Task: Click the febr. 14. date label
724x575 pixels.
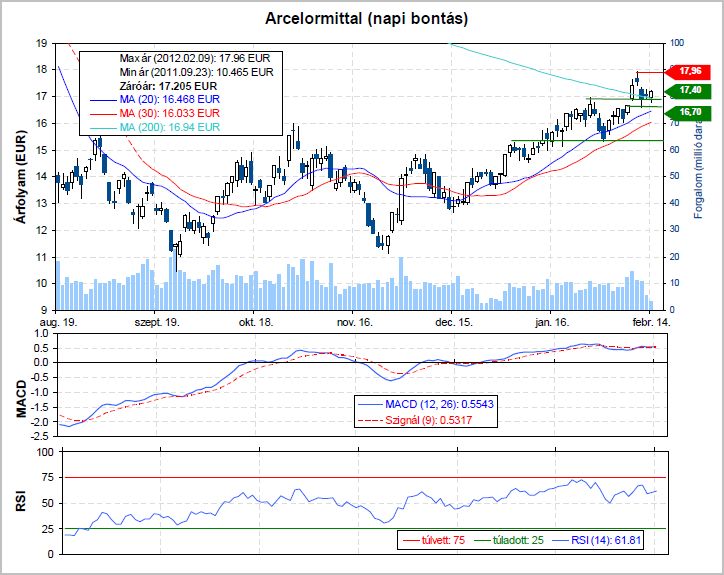Action: [651, 322]
